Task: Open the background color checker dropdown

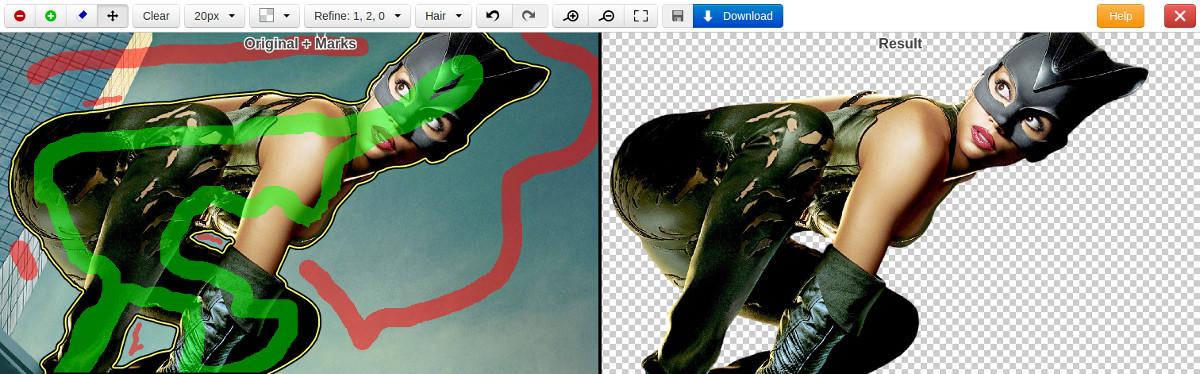Action: tap(274, 16)
